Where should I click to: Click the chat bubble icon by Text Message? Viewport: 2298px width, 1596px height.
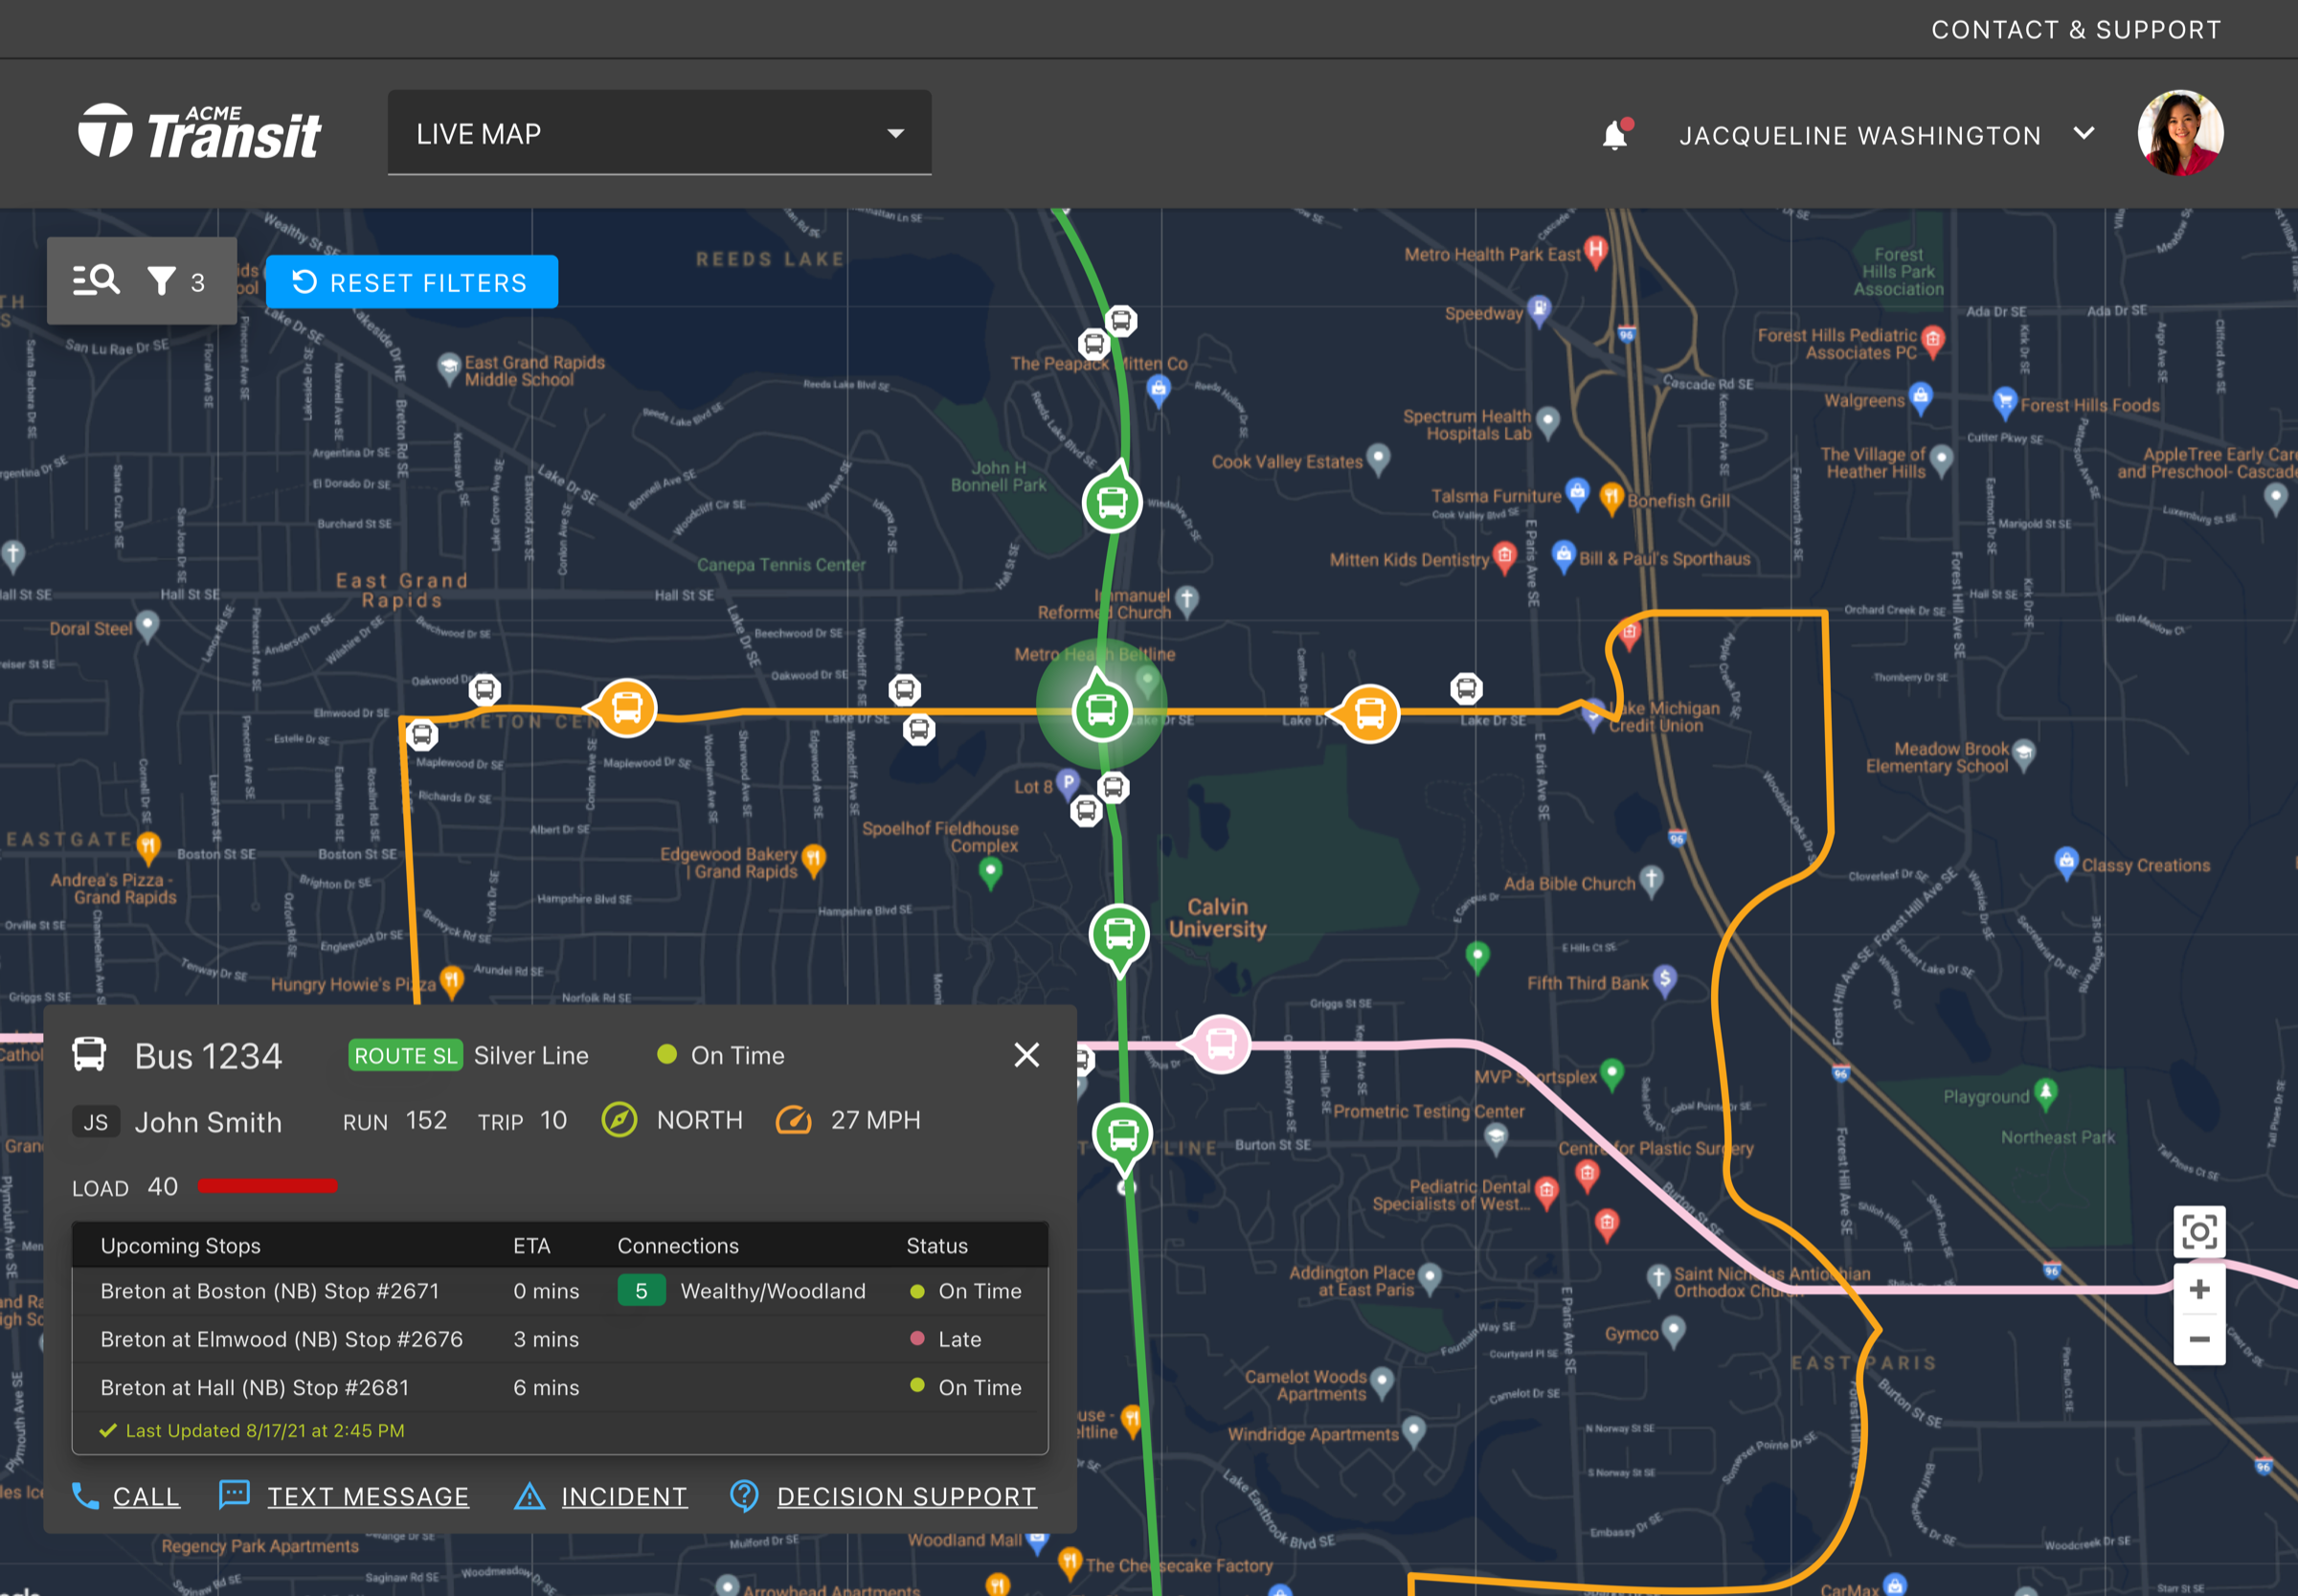234,1495
